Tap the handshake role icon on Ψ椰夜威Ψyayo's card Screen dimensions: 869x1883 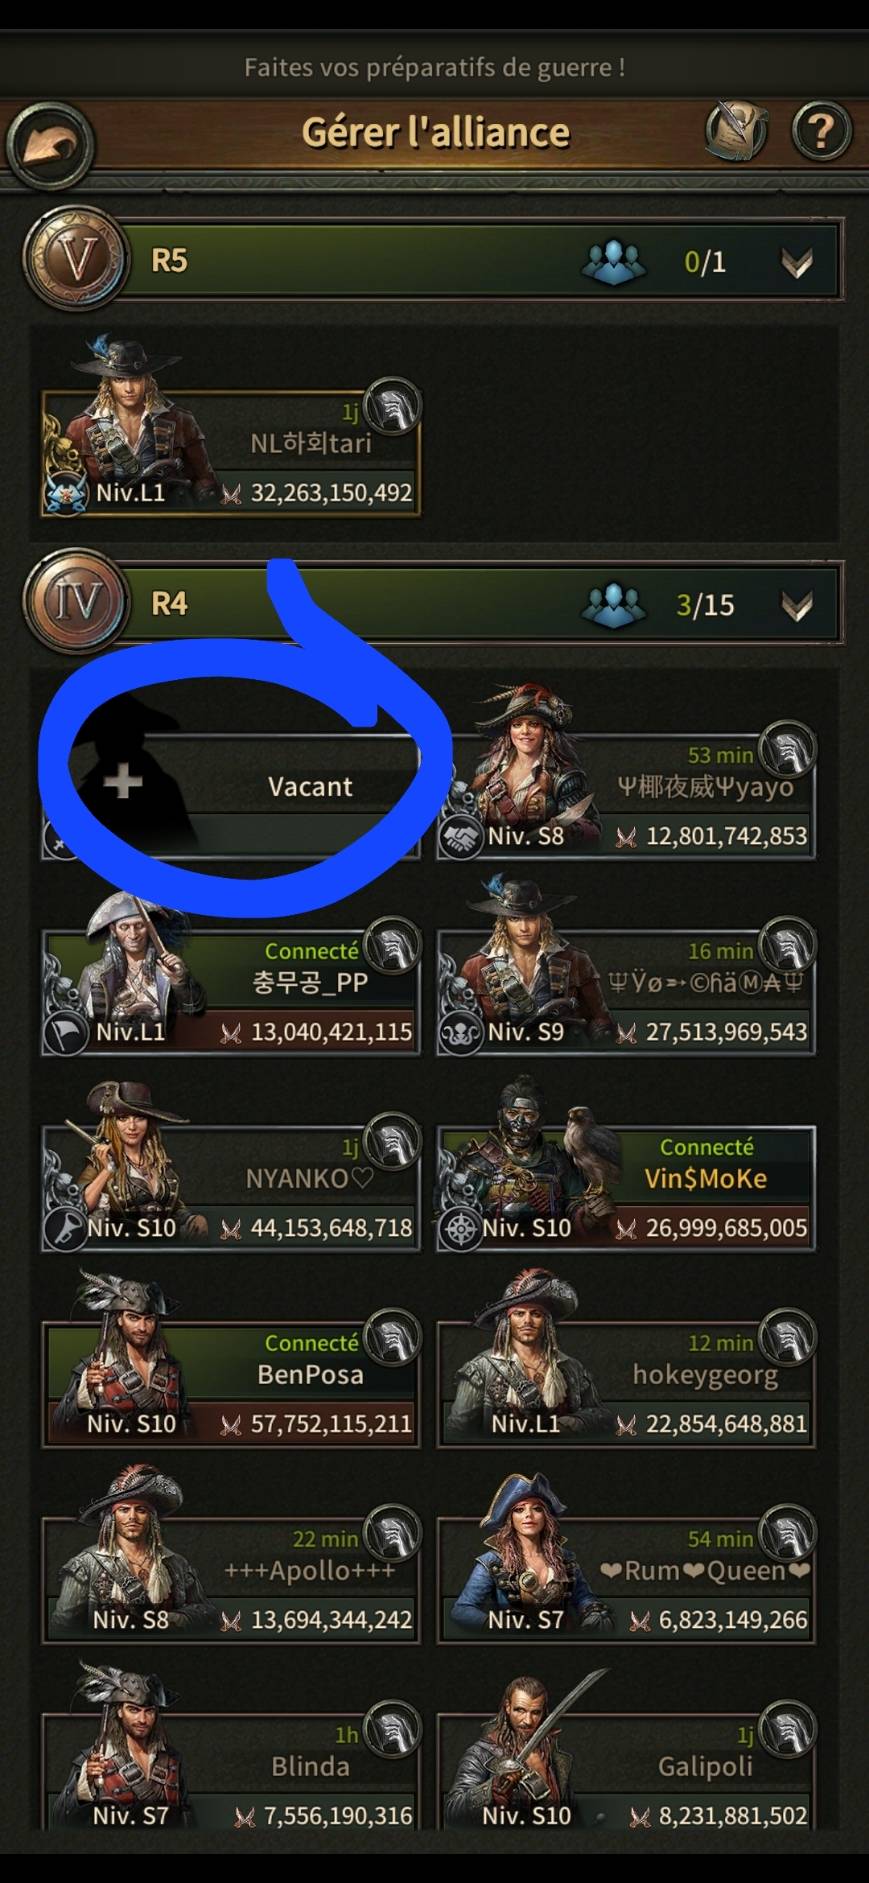(x=461, y=837)
